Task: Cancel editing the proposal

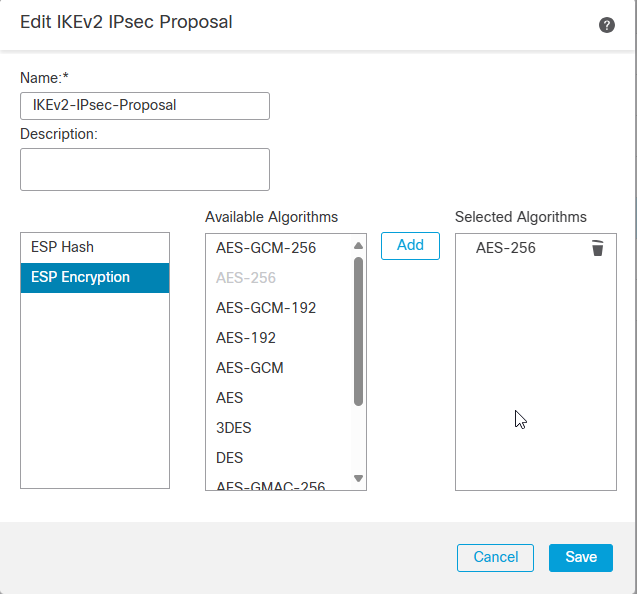Action: click(495, 557)
